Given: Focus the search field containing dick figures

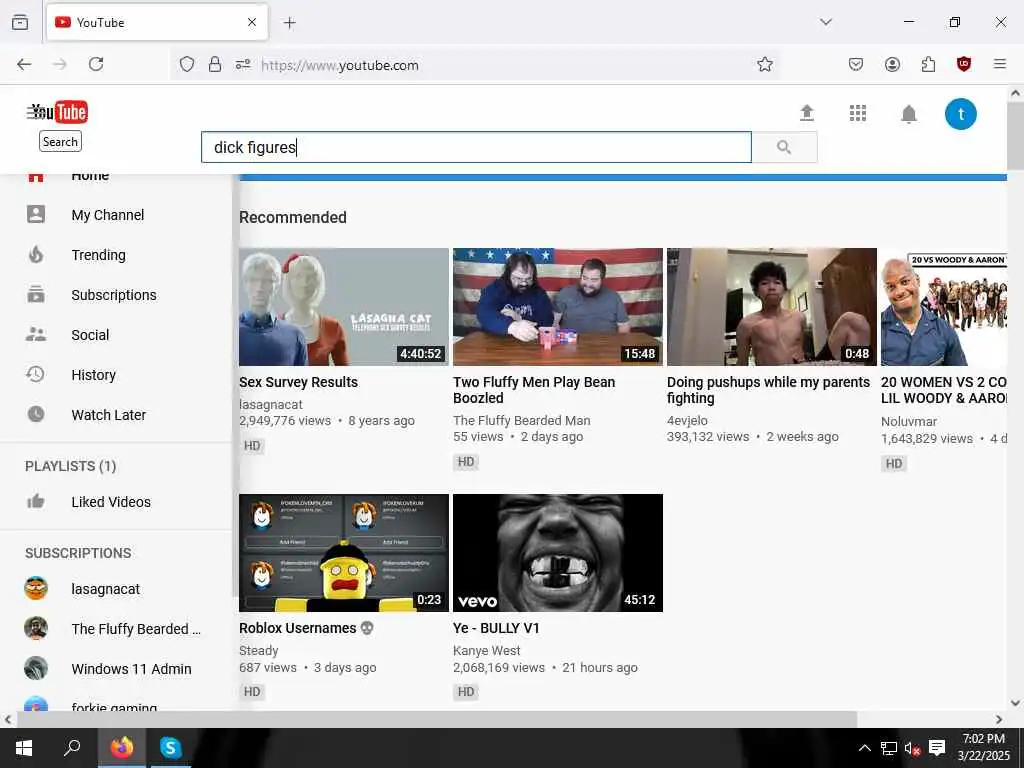Looking at the screenshot, I should click(x=476, y=147).
